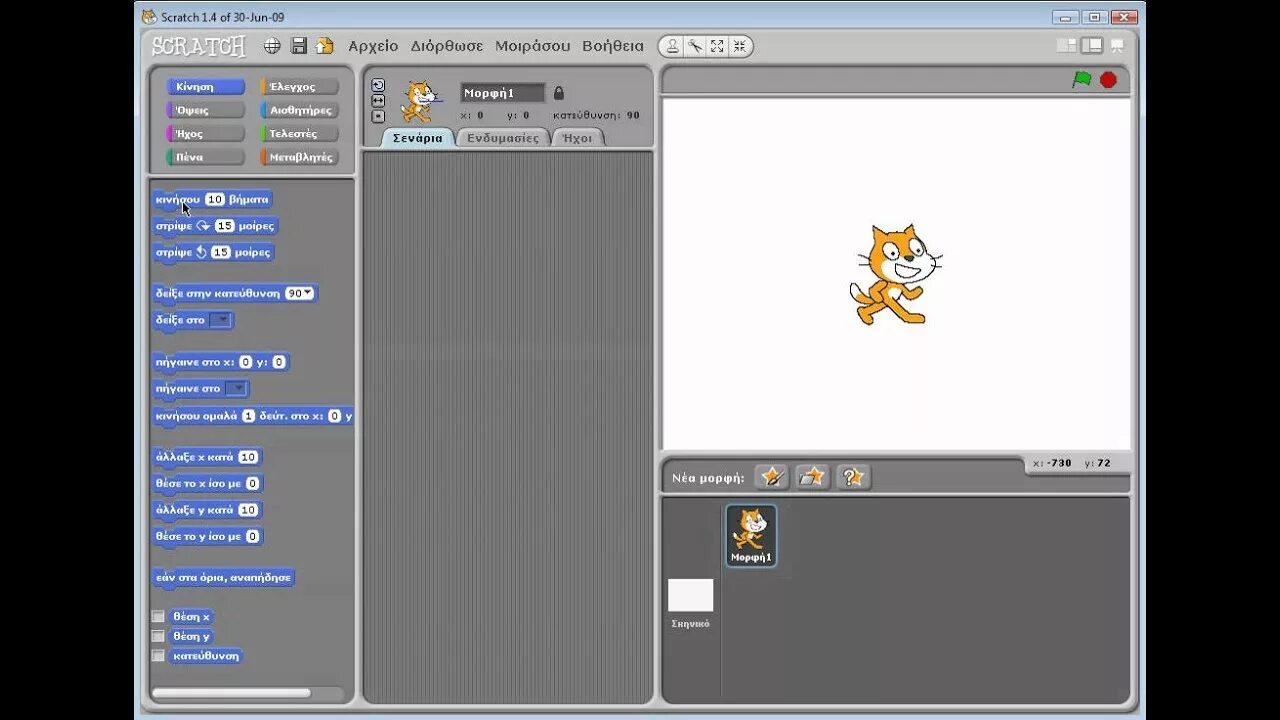Screen dimensions: 1280x720
Task: Click the floppy disk save icon
Action: [298, 46]
